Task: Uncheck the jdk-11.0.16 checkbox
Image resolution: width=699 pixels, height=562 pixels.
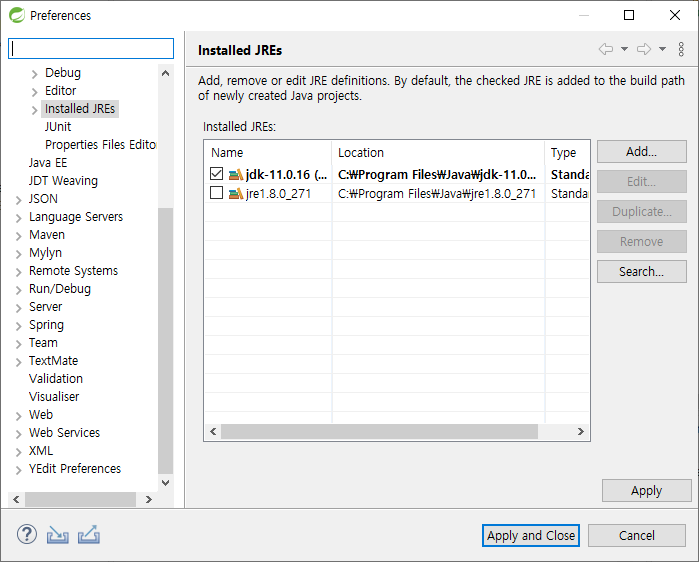Action: click(x=216, y=173)
